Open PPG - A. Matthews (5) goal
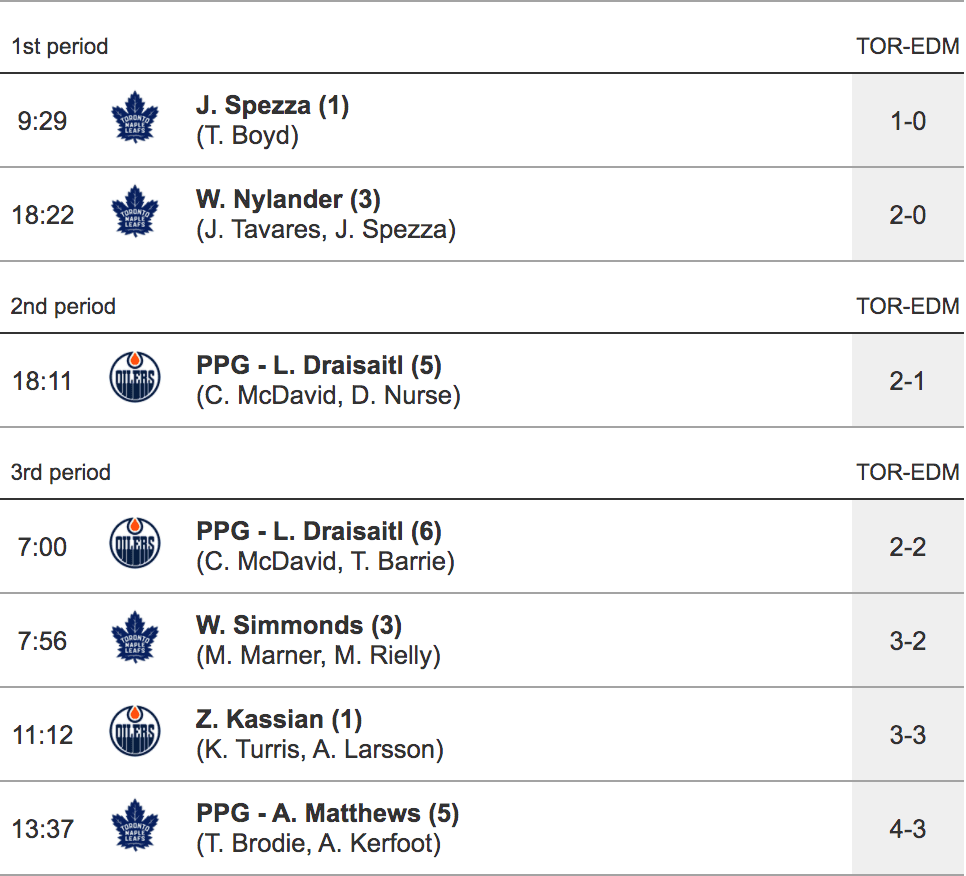Image resolution: width=966 pixels, height=876 pixels. 327,814
